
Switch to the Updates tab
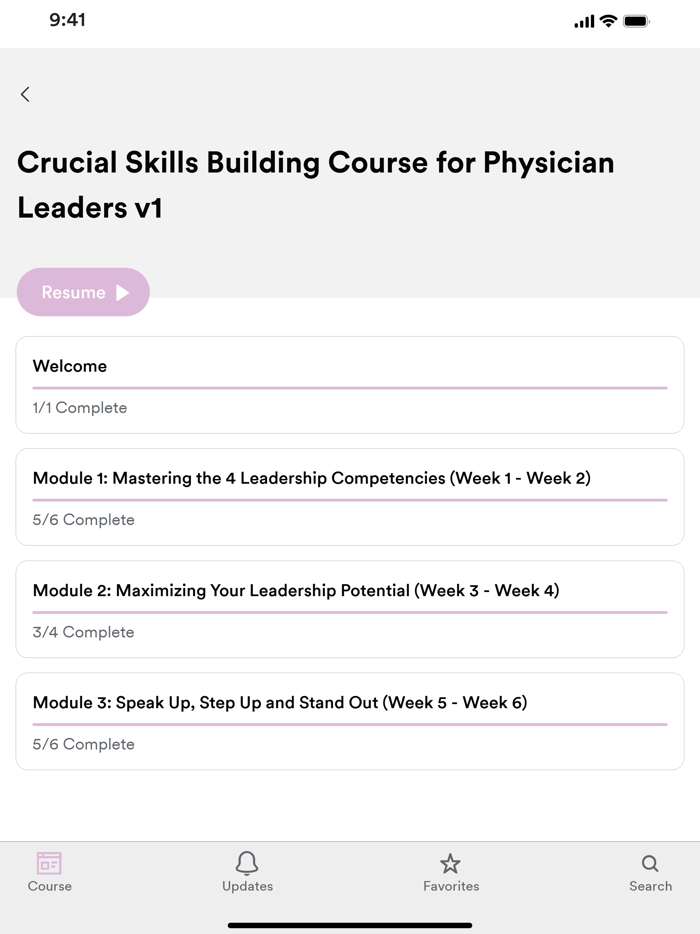coord(247,872)
